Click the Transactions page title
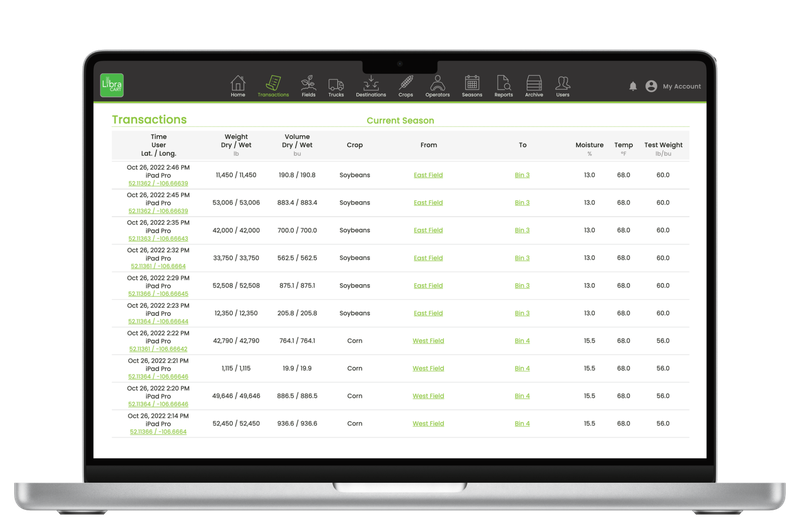The width and height of the screenshot is (800, 519). (x=149, y=119)
